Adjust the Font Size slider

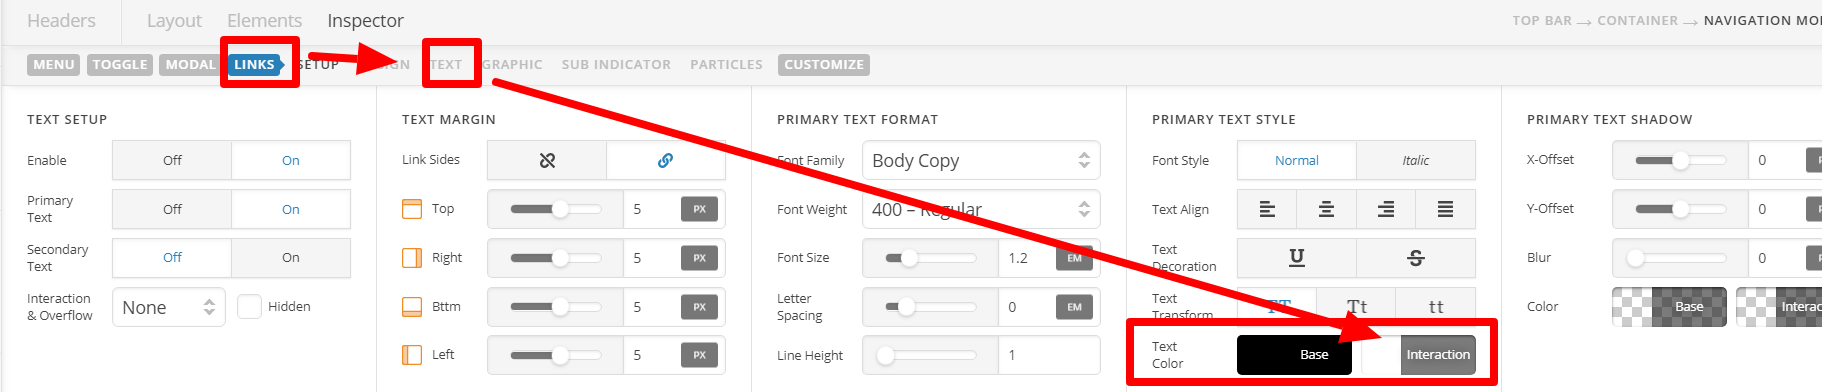931,258
